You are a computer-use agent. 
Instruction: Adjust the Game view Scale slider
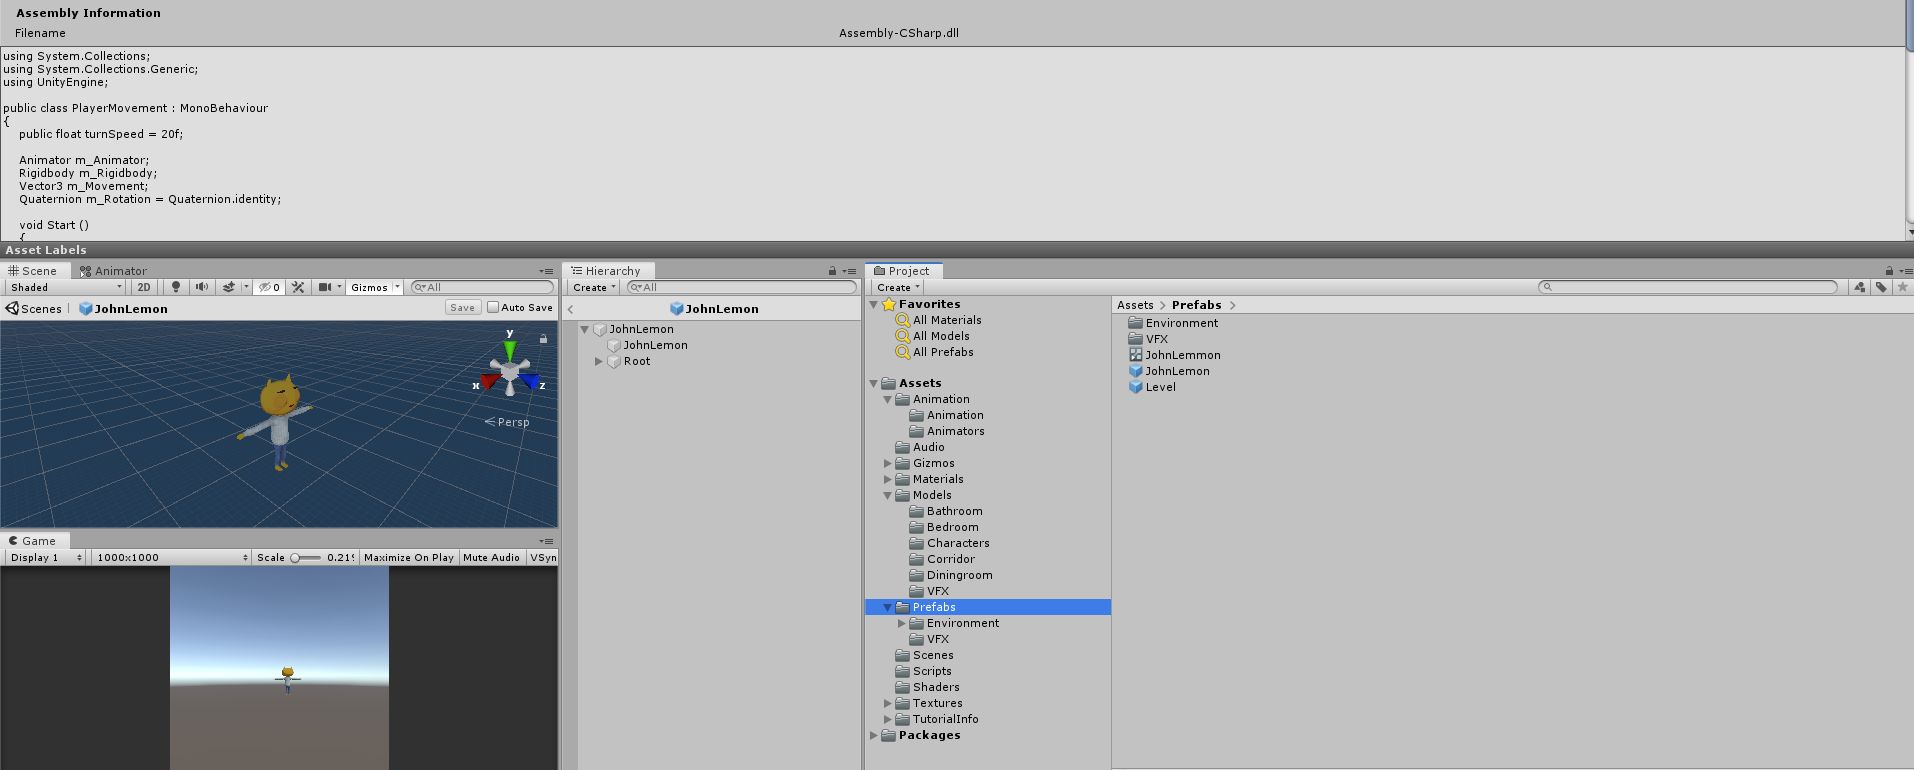(307, 557)
